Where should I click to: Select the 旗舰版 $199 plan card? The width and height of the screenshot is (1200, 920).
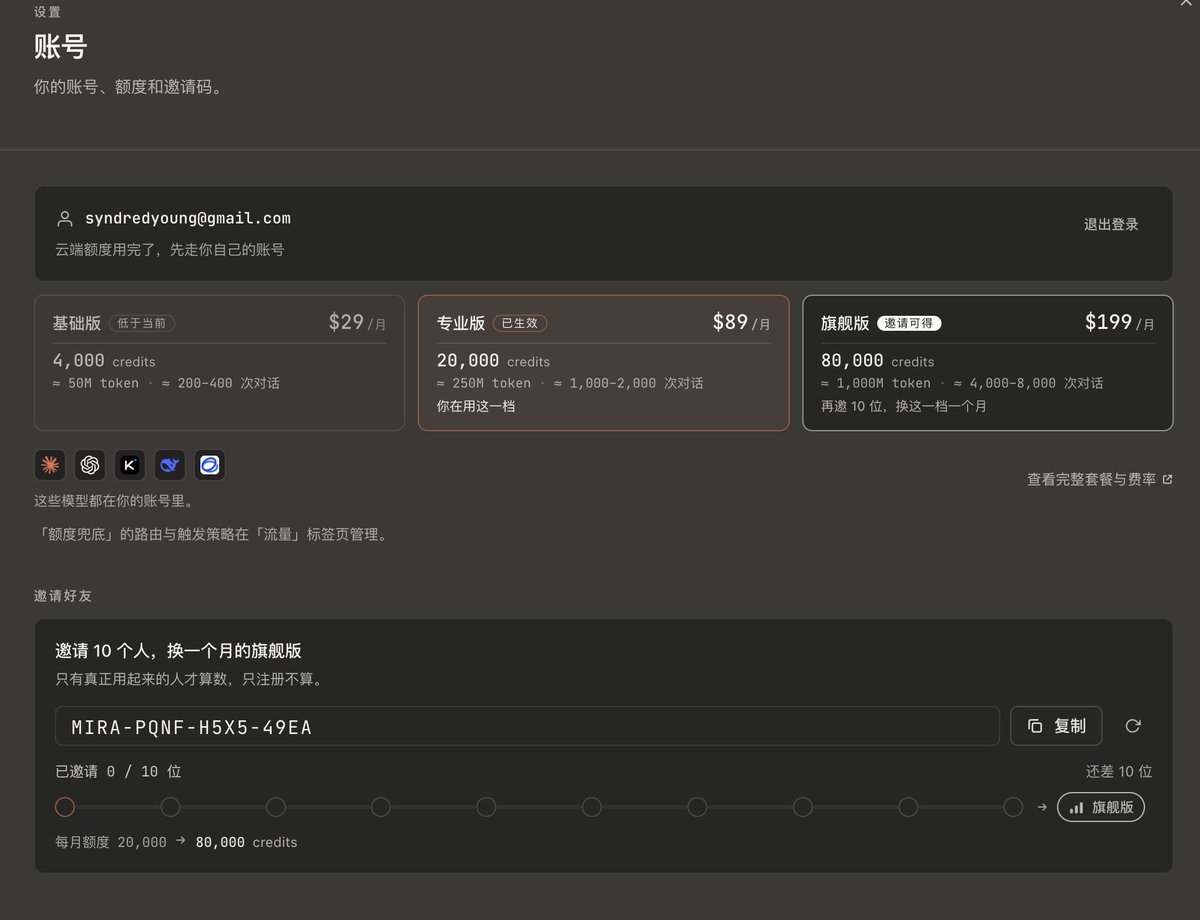tap(988, 363)
